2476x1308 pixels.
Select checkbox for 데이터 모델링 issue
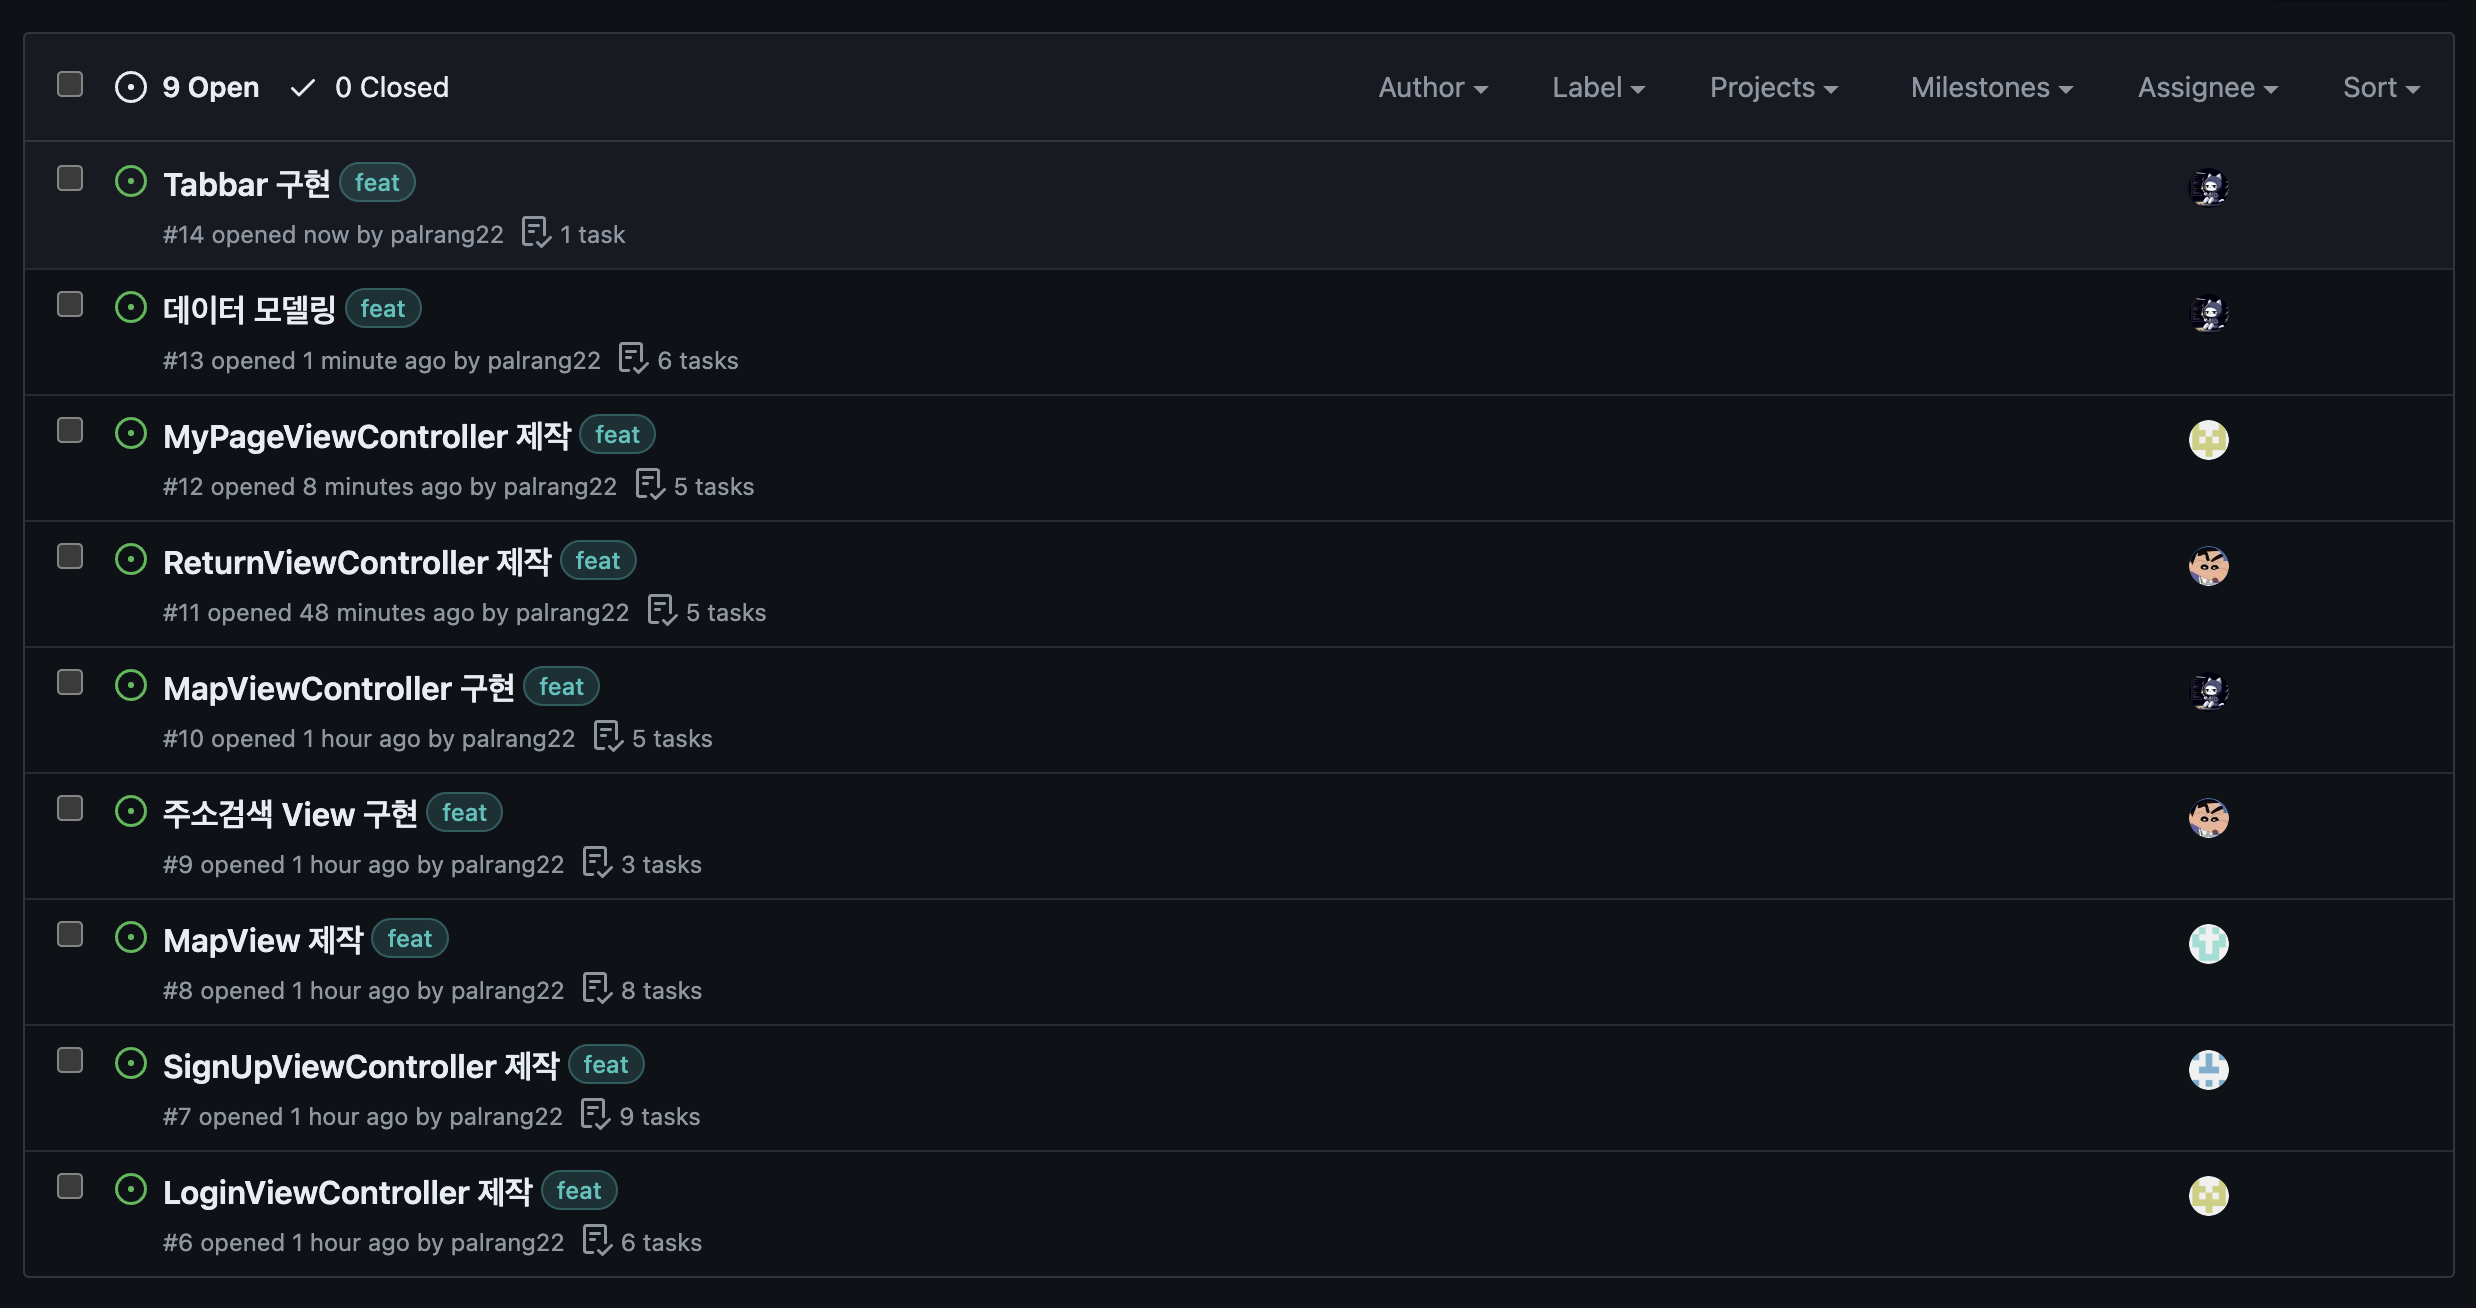[x=70, y=304]
